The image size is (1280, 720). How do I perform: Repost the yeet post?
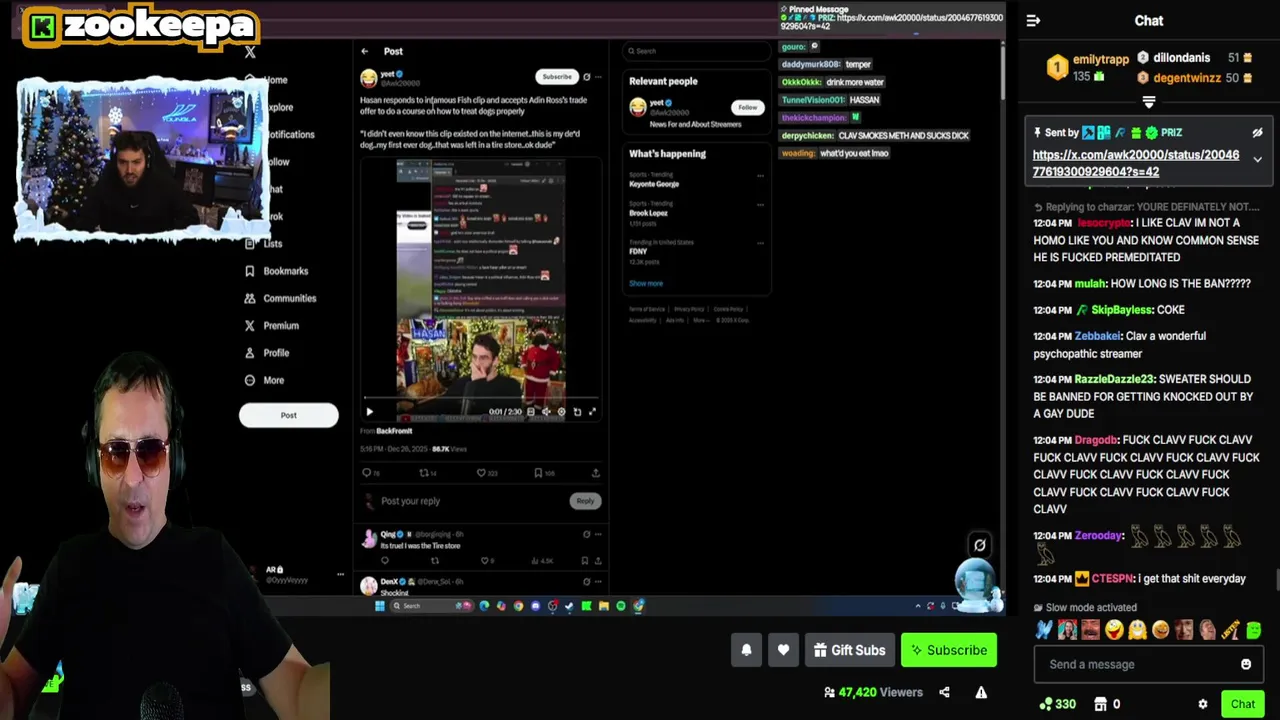(x=423, y=473)
